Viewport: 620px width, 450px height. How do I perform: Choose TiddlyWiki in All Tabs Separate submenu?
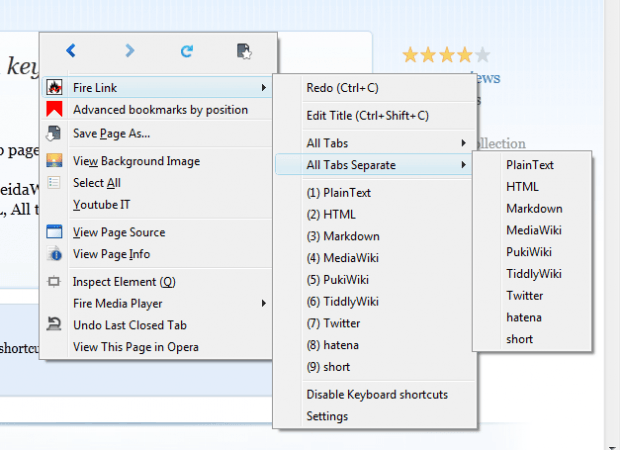(x=532, y=274)
